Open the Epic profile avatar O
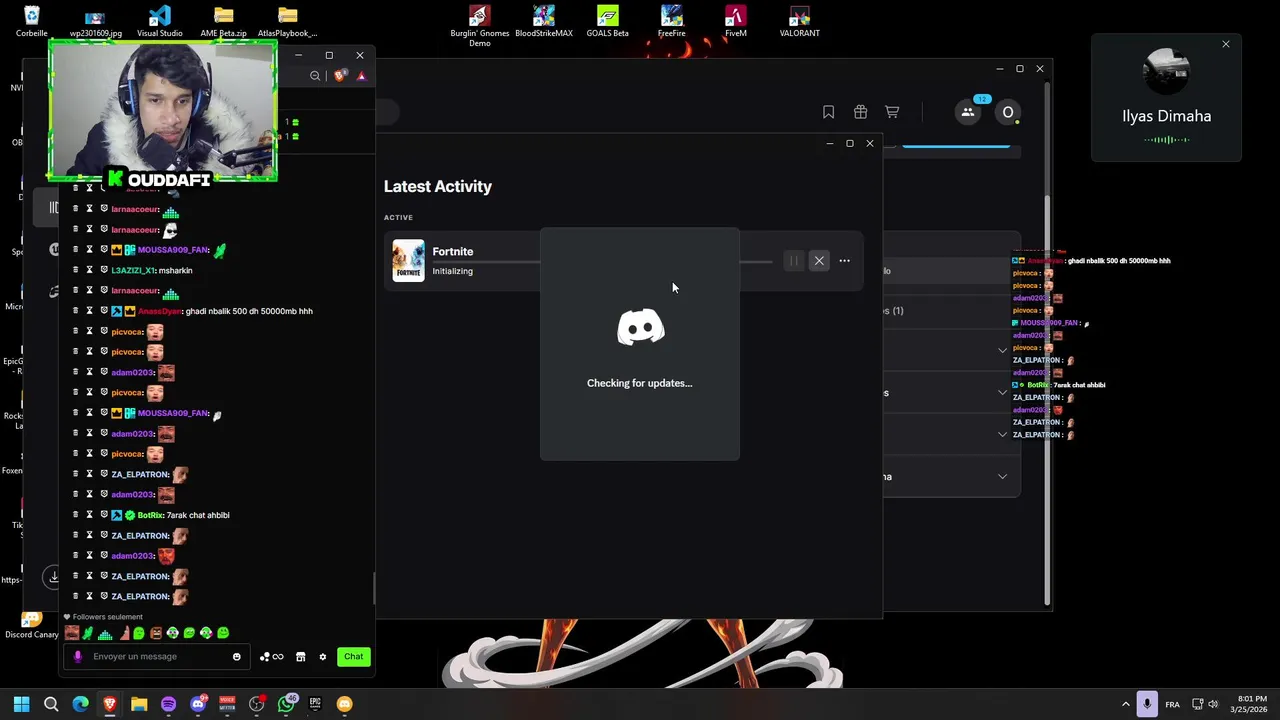The width and height of the screenshot is (1280, 720). [x=1008, y=112]
